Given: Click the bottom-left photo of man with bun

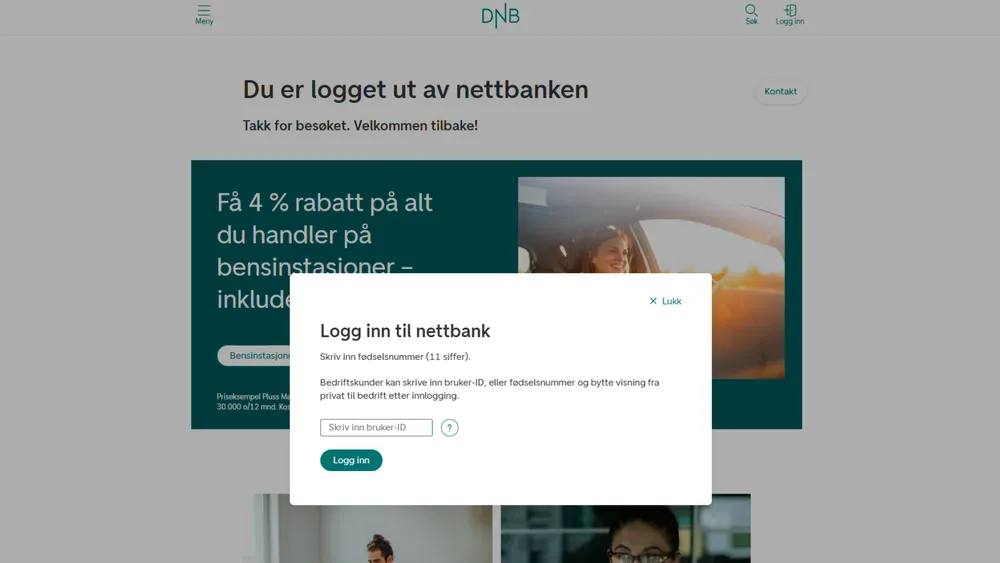Looking at the screenshot, I should pos(373,534).
